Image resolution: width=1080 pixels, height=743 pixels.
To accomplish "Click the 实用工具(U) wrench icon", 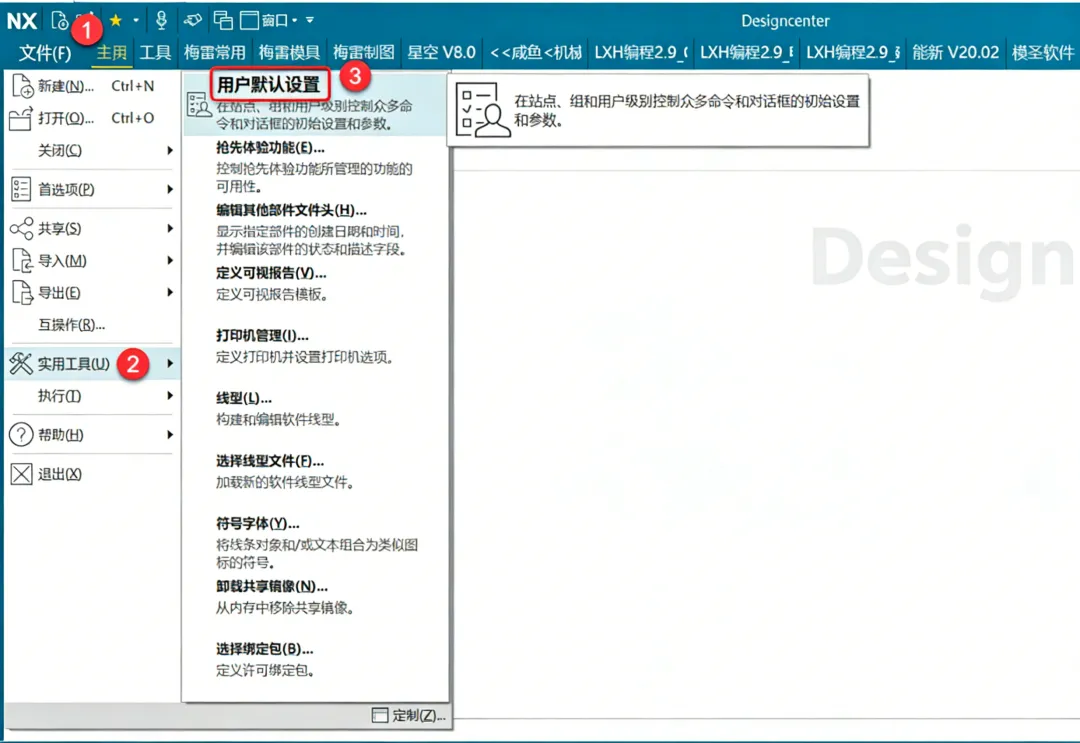I will coord(21,364).
